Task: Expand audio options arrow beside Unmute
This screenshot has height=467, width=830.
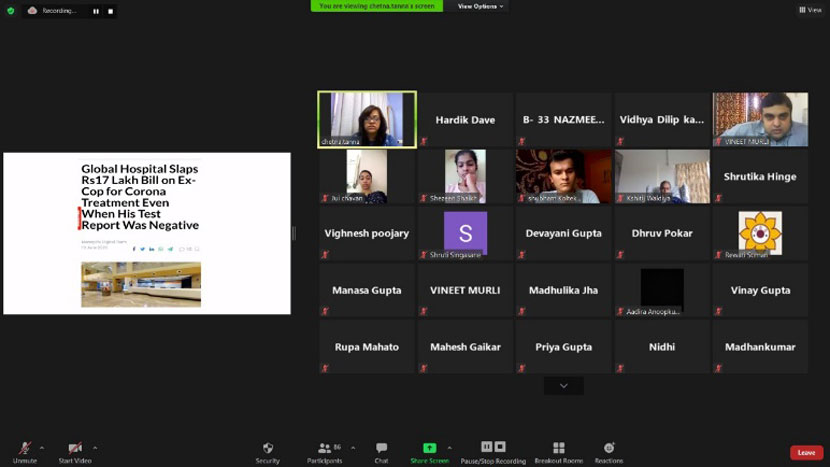Action: [x=41, y=447]
